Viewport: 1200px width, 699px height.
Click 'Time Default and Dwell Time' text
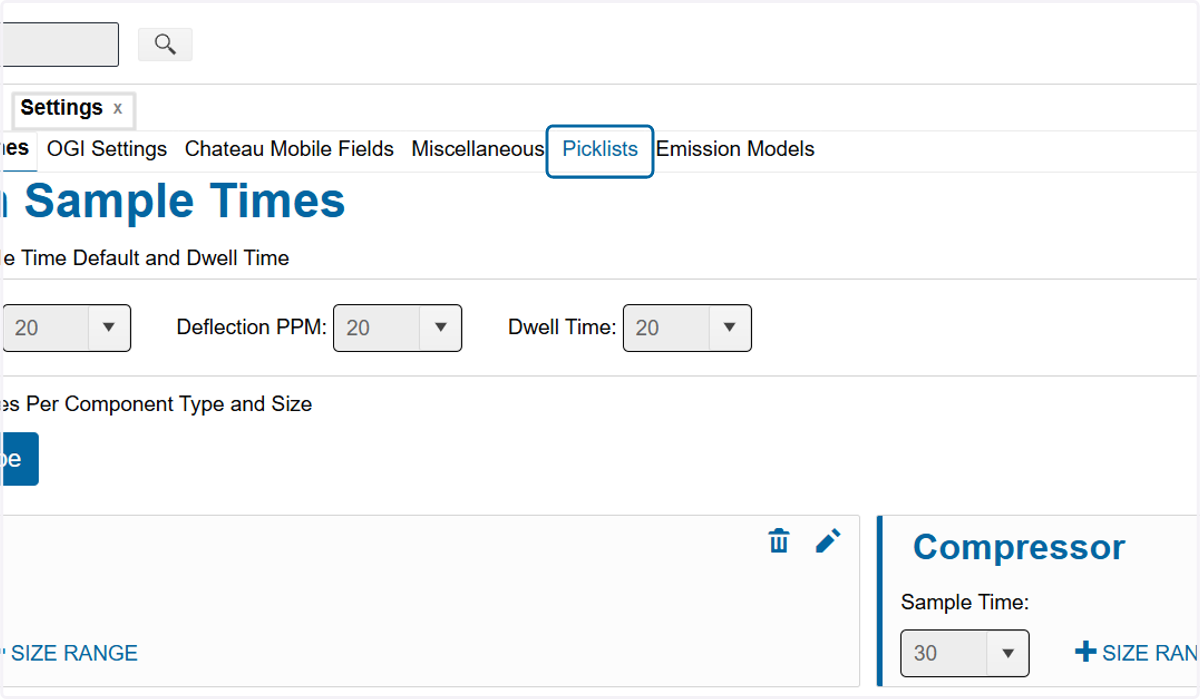click(x=154, y=258)
